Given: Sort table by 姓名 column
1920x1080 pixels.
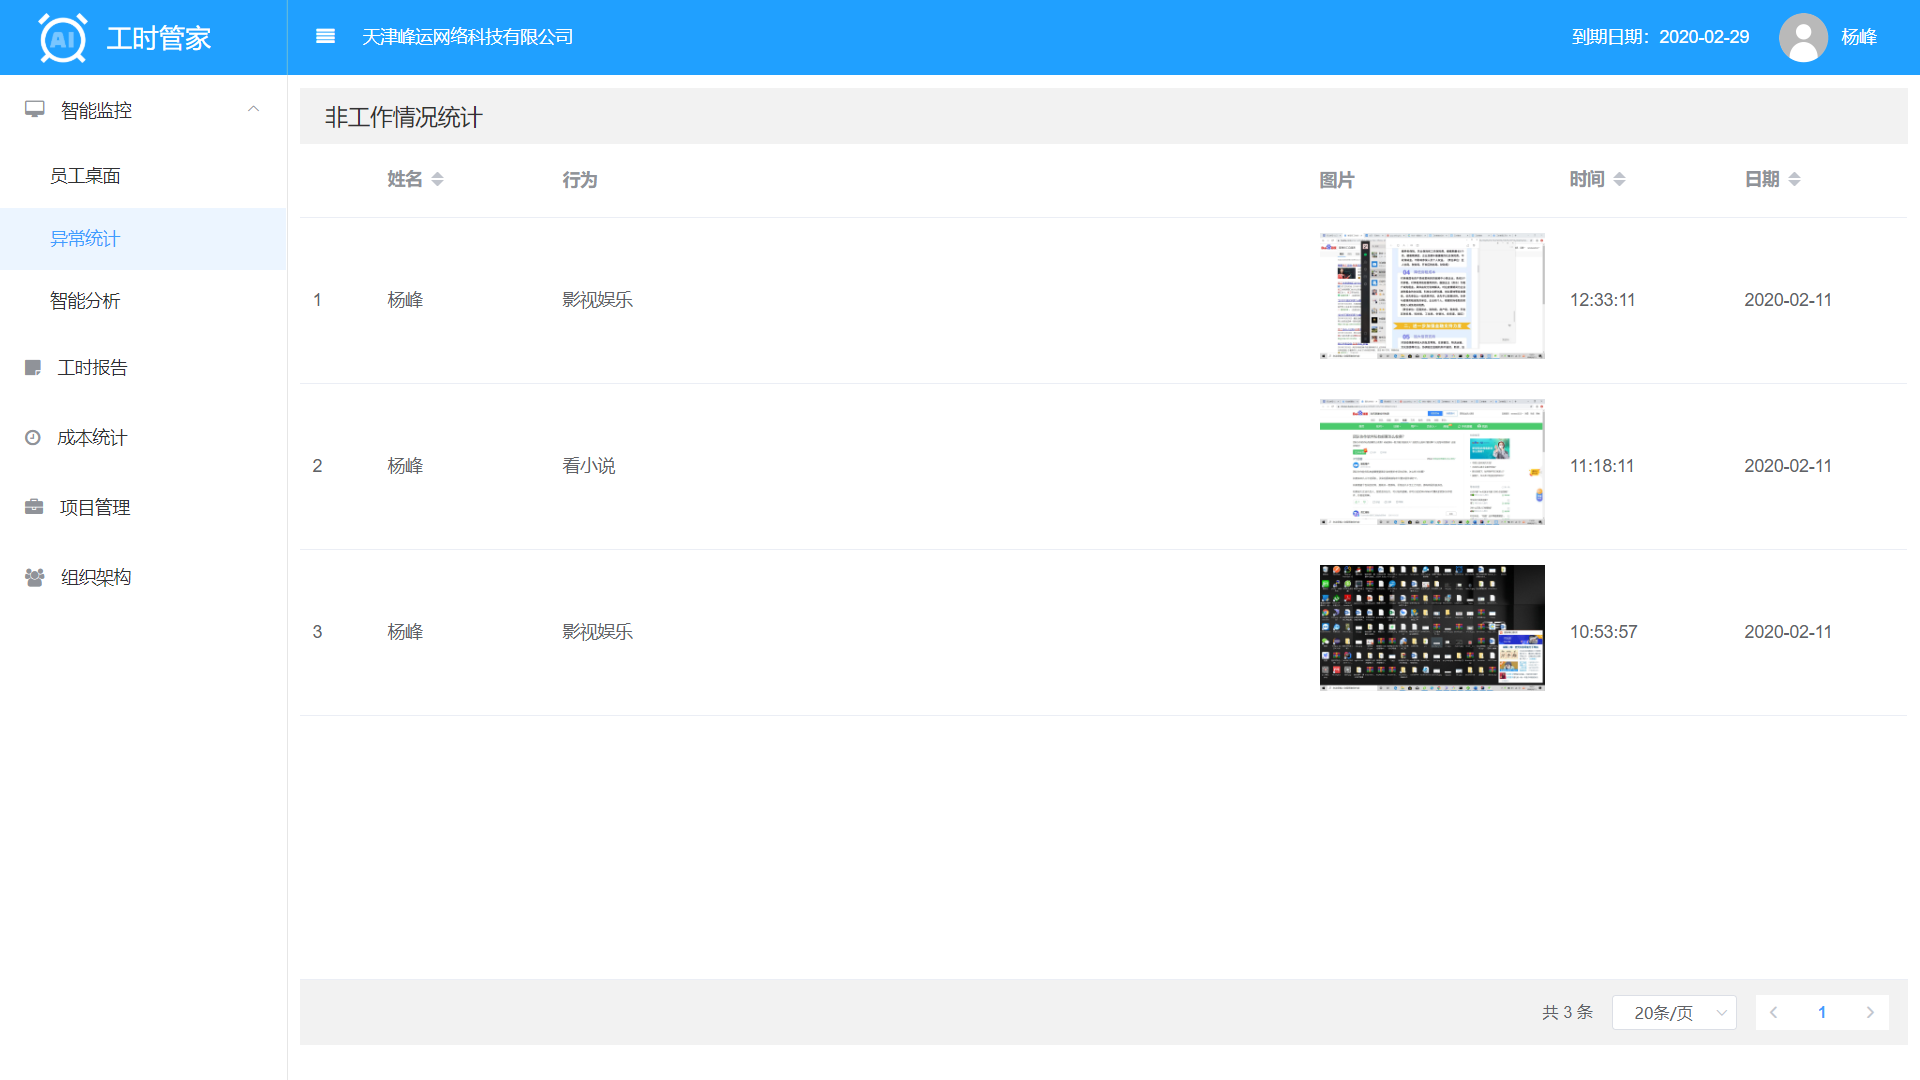Looking at the screenshot, I should (437, 179).
